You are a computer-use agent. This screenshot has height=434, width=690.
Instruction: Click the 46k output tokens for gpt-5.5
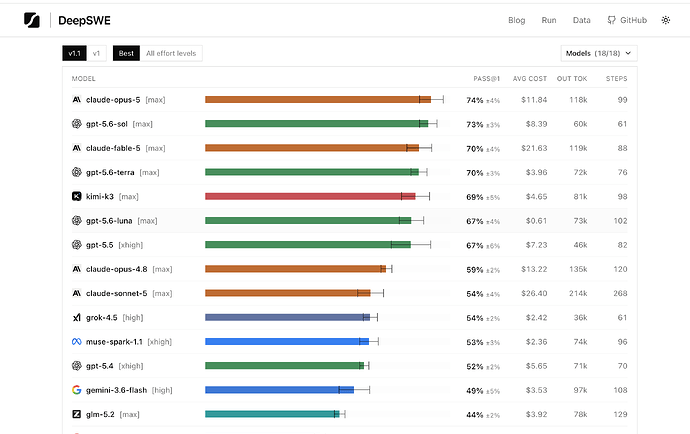(x=580, y=245)
